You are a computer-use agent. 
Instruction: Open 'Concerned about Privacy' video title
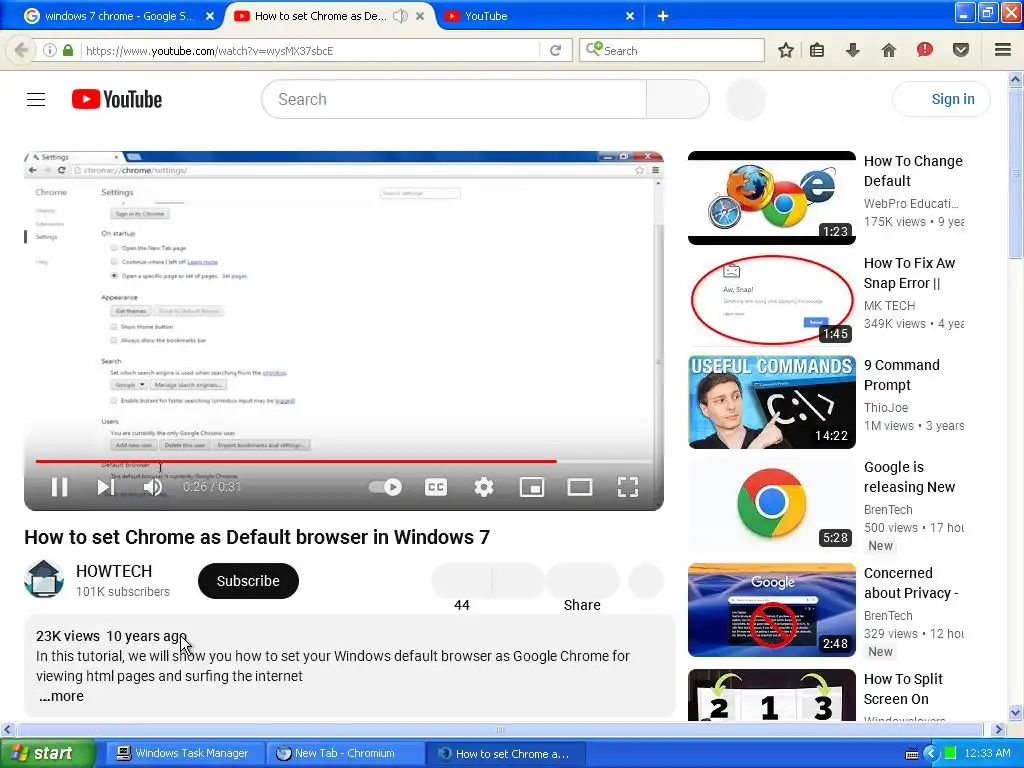click(910, 583)
